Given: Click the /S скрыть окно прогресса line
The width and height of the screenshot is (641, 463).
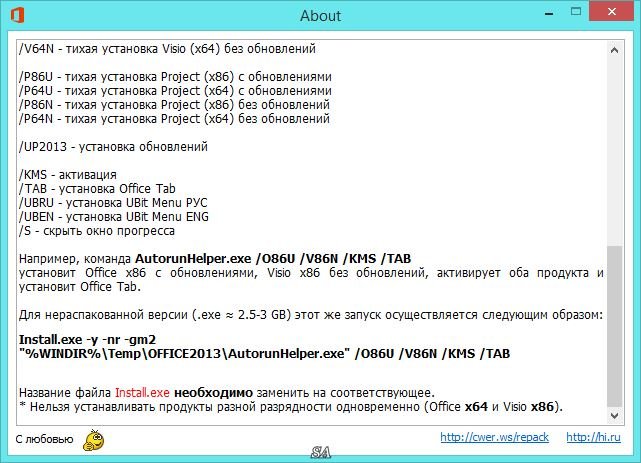Looking at the screenshot, I should tap(97, 231).
